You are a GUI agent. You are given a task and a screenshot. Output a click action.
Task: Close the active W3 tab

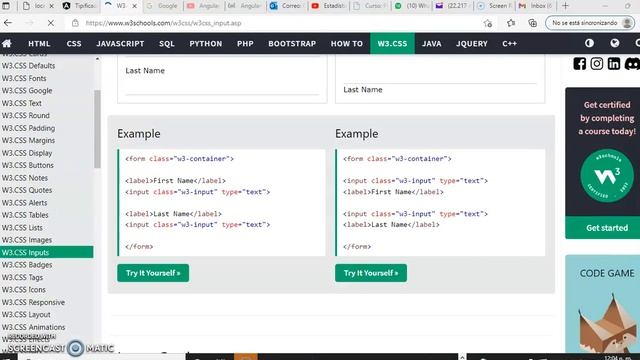coord(134,6)
